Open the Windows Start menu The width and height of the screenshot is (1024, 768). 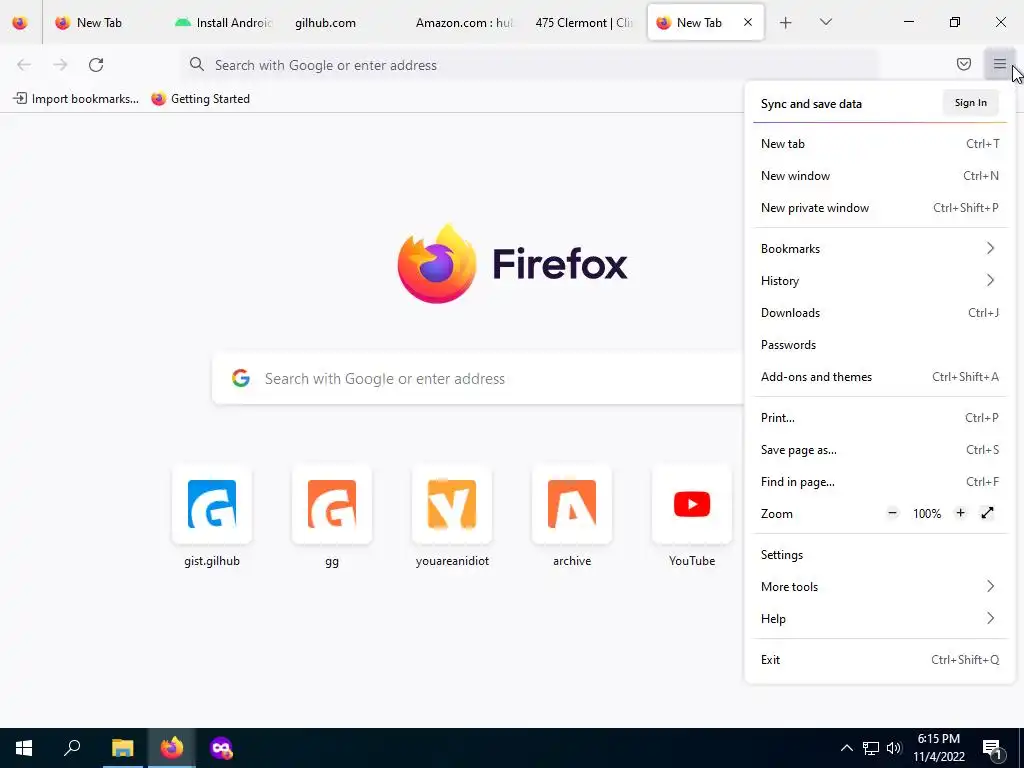click(x=24, y=748)
